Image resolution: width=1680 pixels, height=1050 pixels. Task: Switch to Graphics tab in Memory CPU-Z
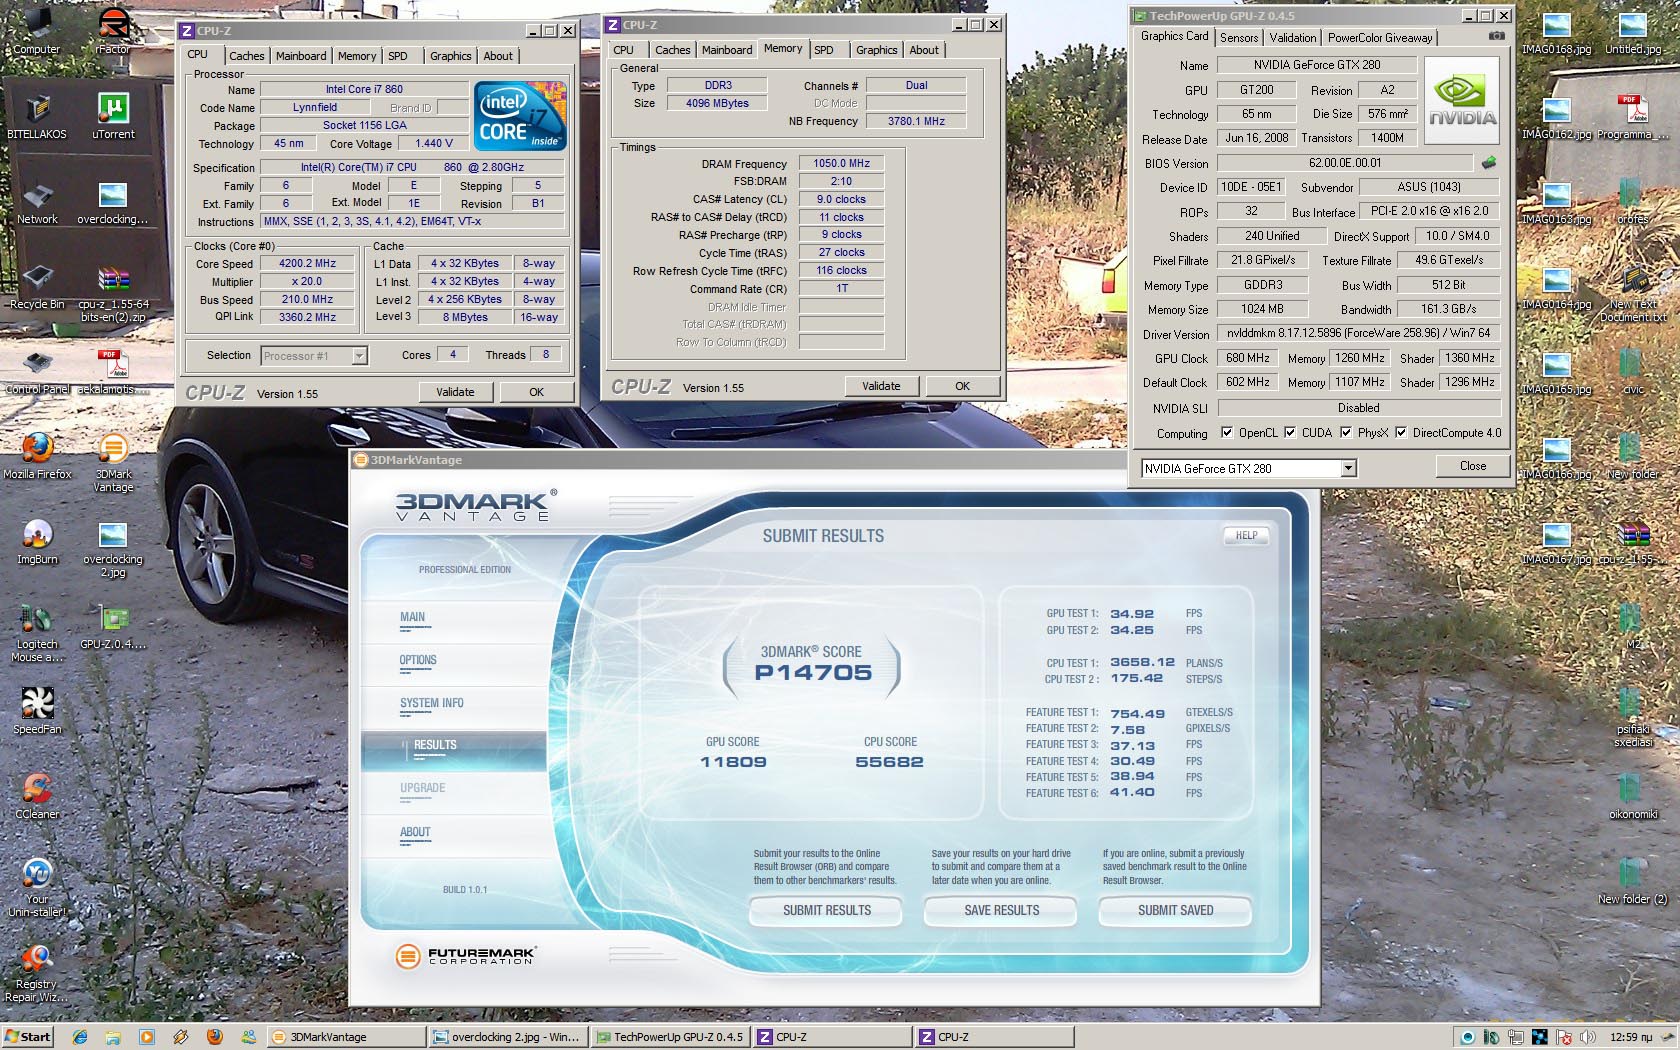pos(876,50)
